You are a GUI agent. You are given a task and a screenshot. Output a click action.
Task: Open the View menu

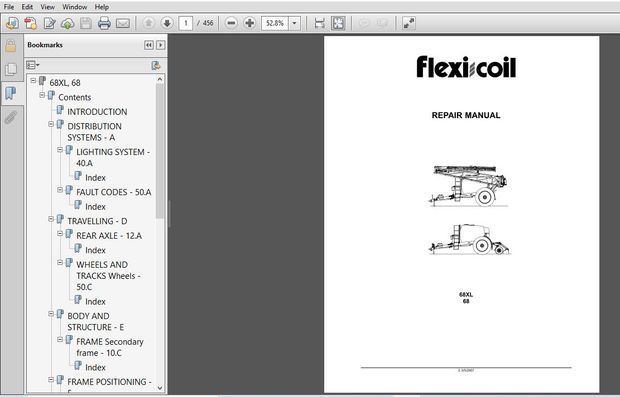coord(47,7)
